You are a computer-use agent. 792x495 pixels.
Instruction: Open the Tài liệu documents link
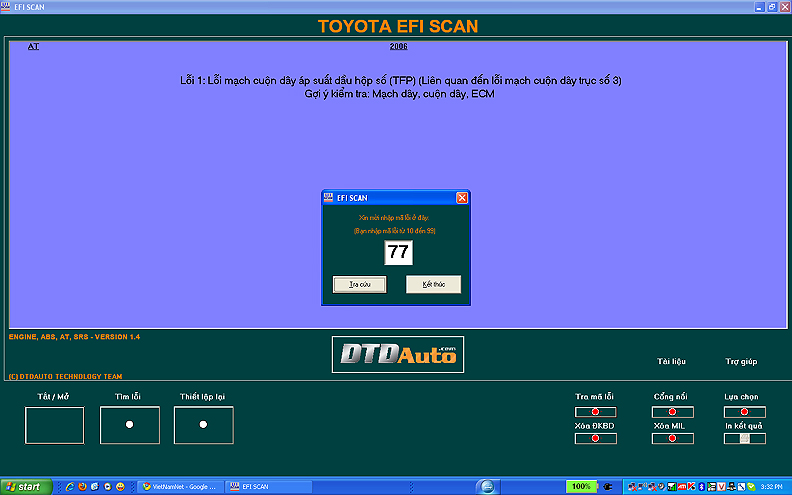[671, 361]
